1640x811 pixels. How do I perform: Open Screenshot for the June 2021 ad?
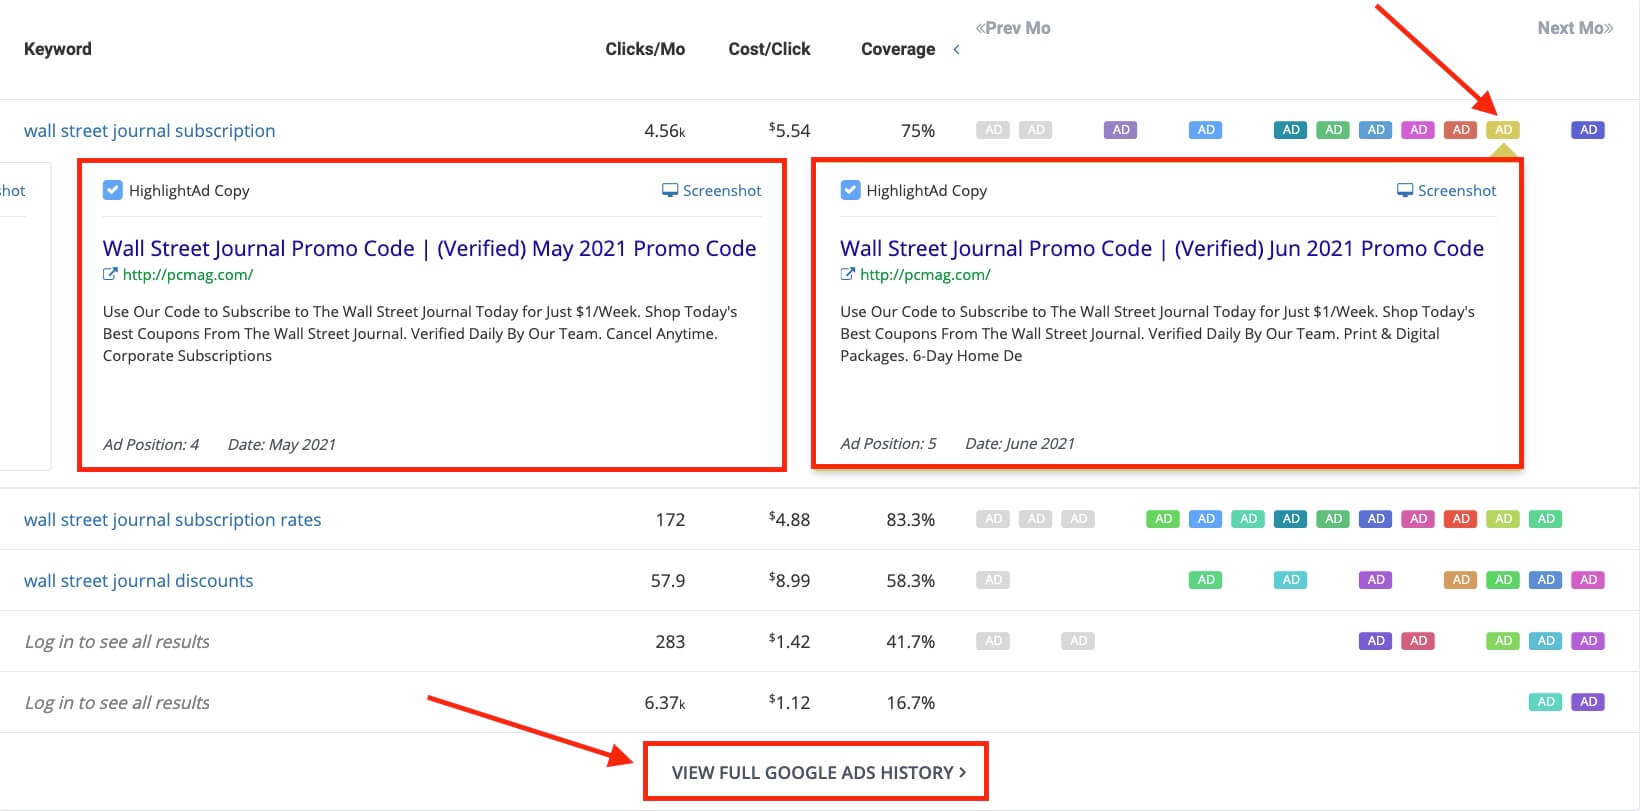coord(1447,190)
